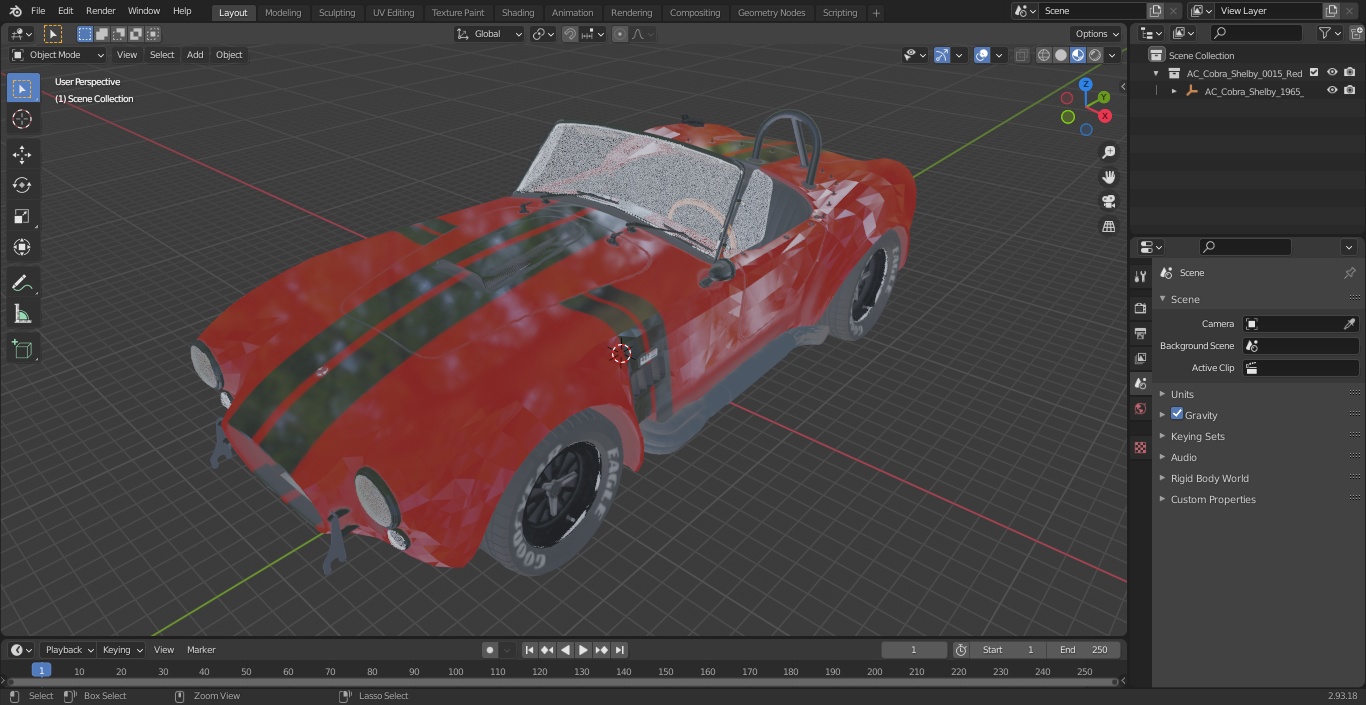Open the Keying popover in timeline

tap(123, 650)
